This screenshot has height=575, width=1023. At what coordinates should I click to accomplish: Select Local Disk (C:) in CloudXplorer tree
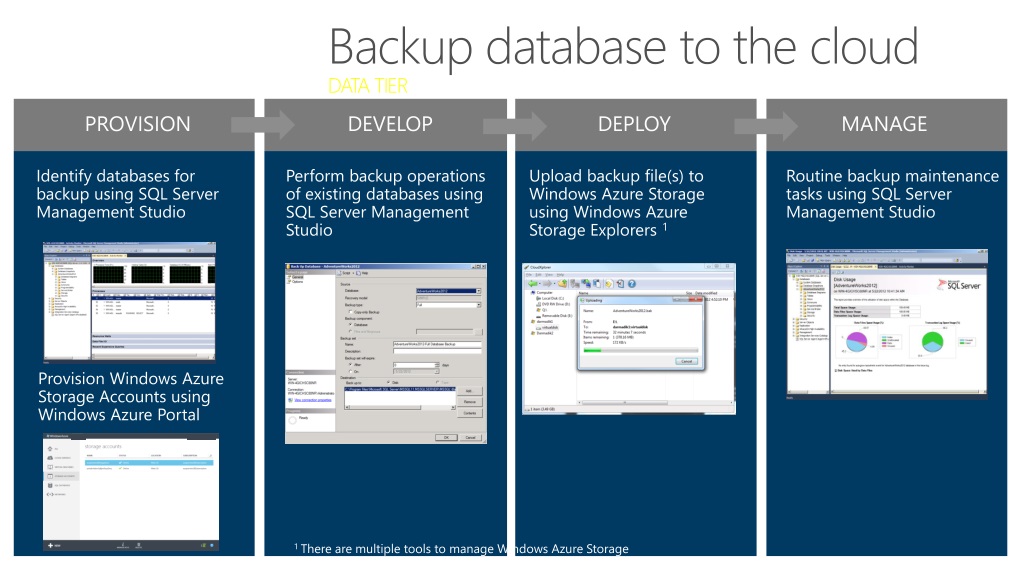point(552,298)
